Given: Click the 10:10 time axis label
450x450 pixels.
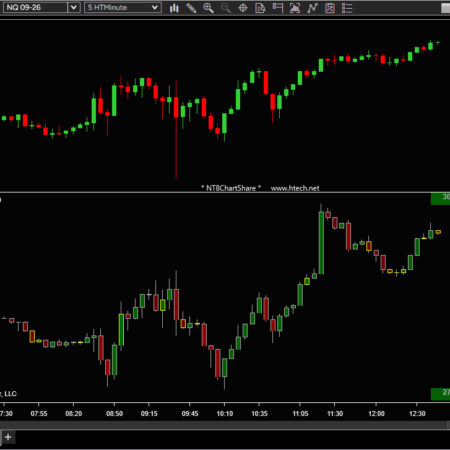Looking at the screenshot, I should pos(225,414).
